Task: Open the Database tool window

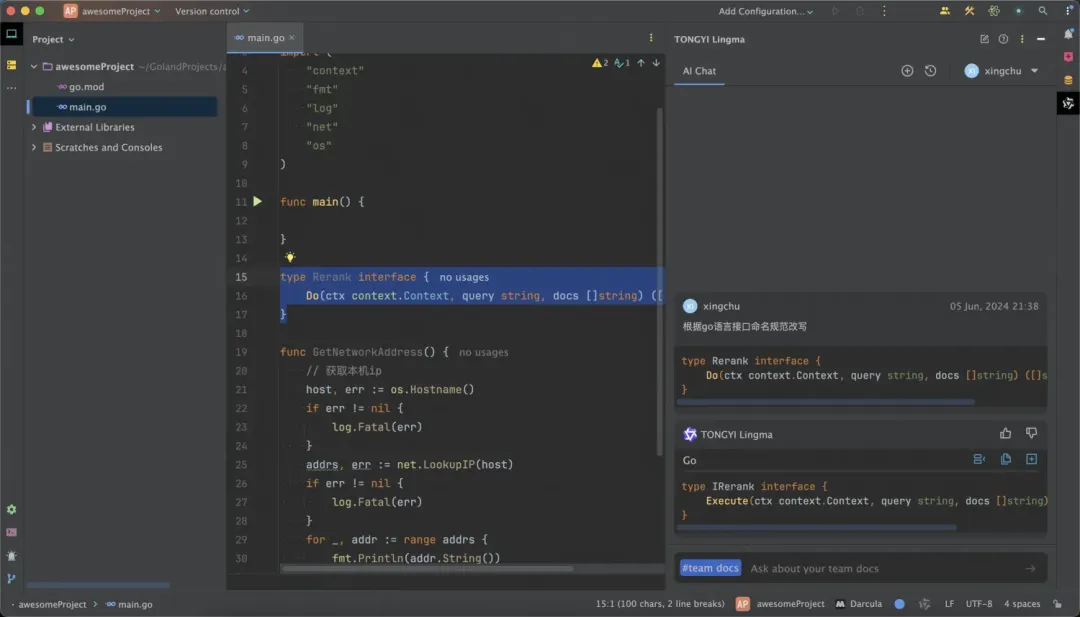Action: point(1068,80)
